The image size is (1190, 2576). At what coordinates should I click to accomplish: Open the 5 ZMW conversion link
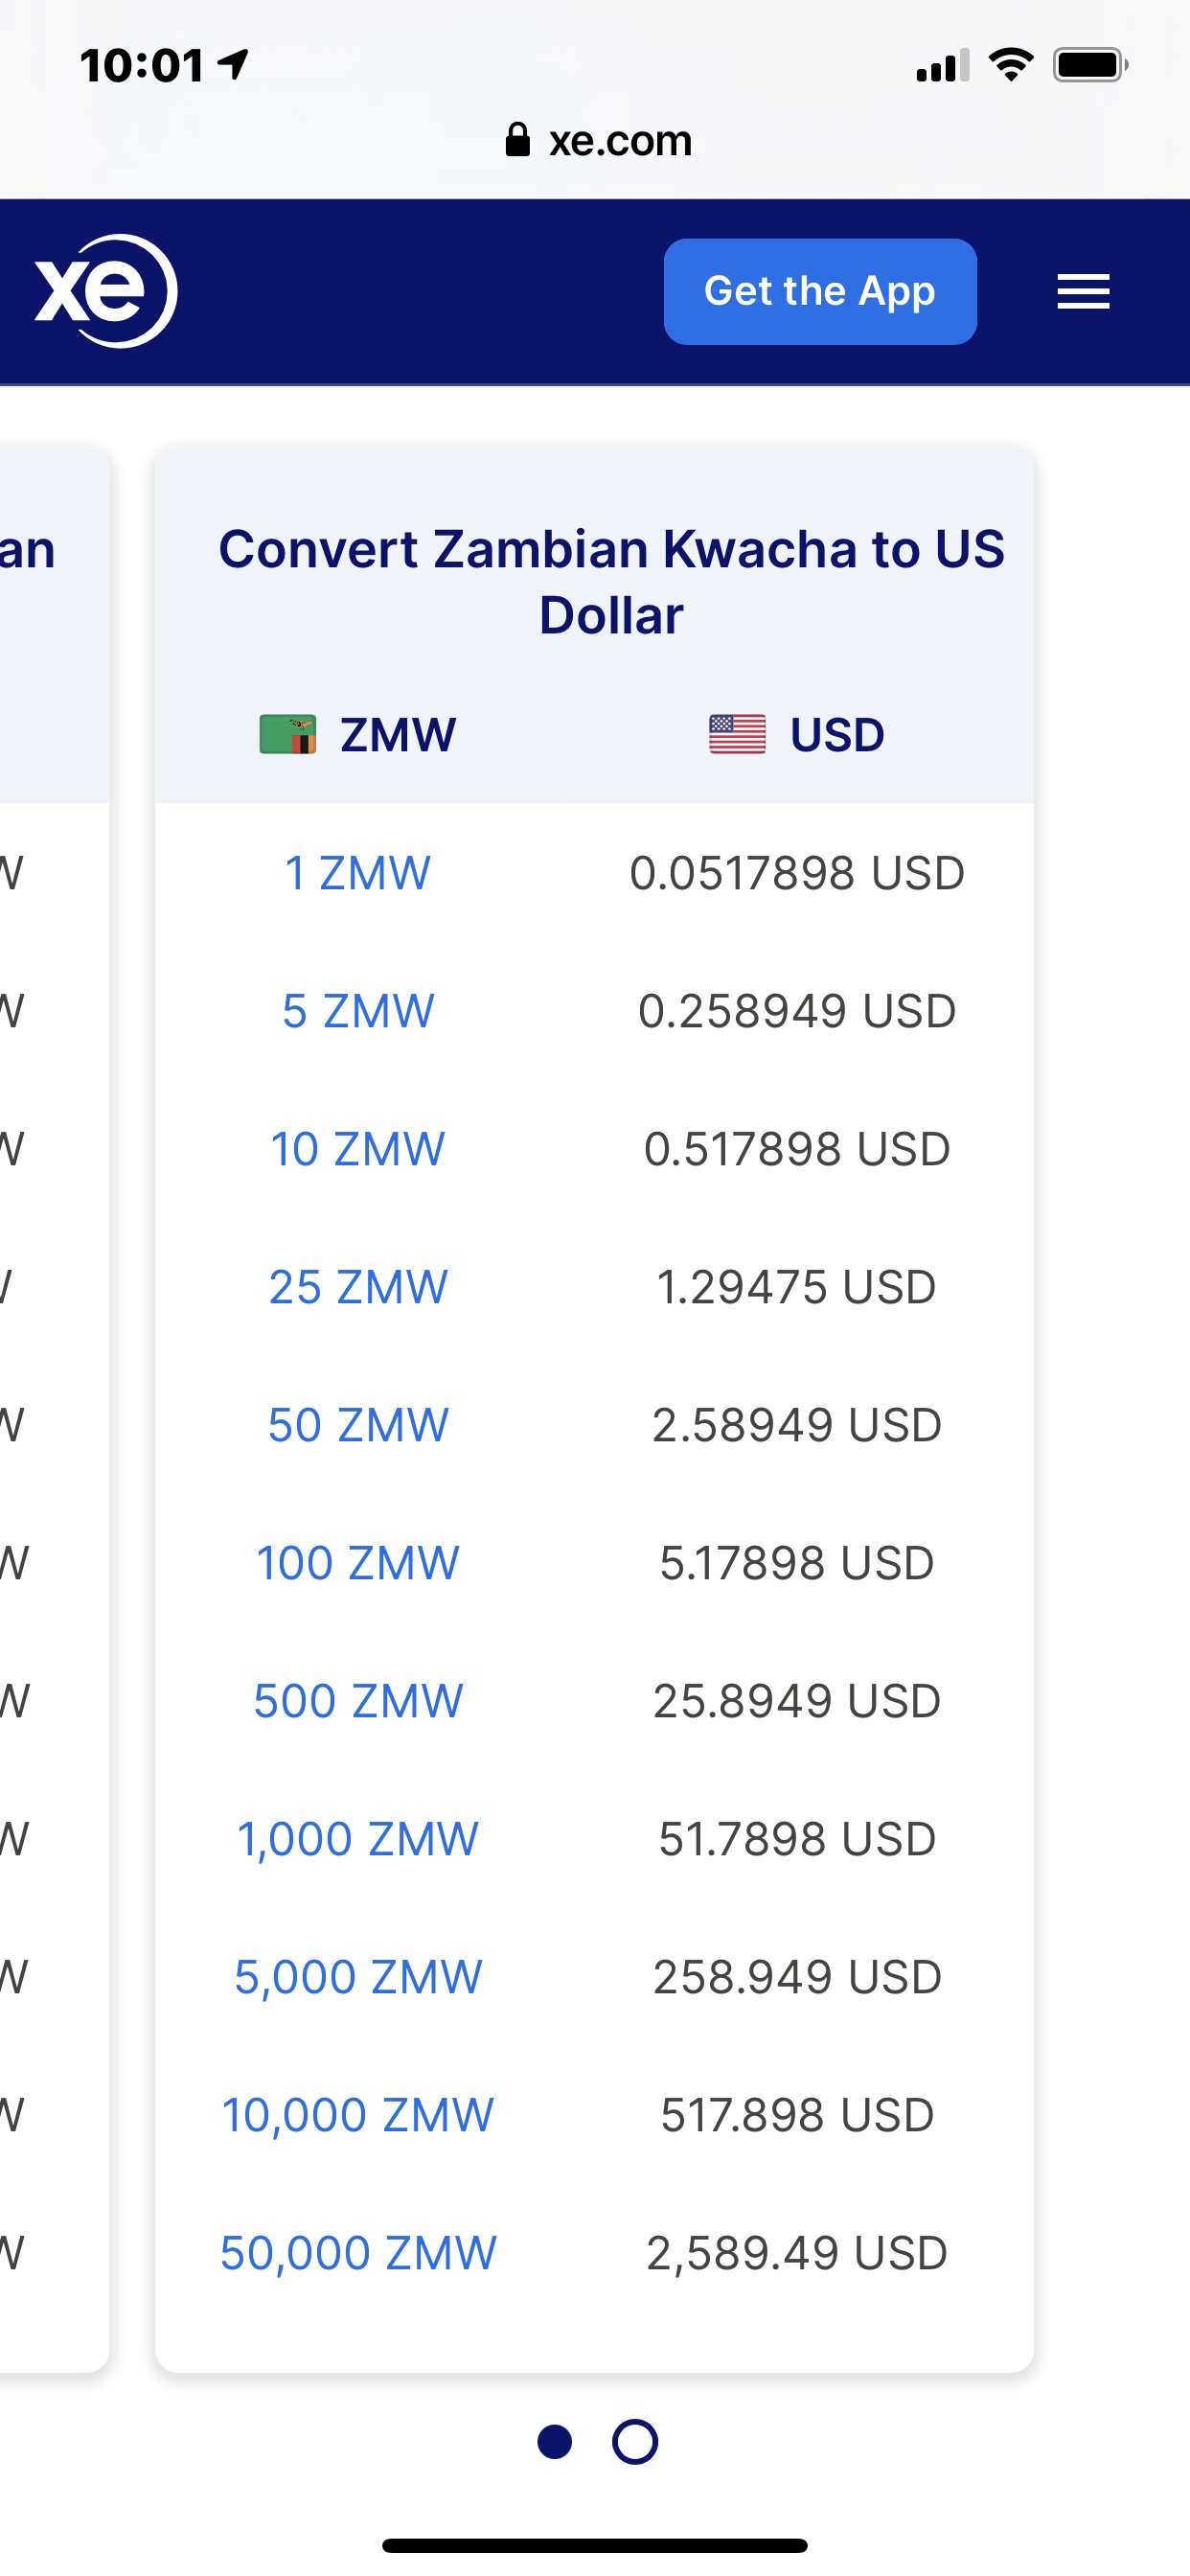[357, 1011]
